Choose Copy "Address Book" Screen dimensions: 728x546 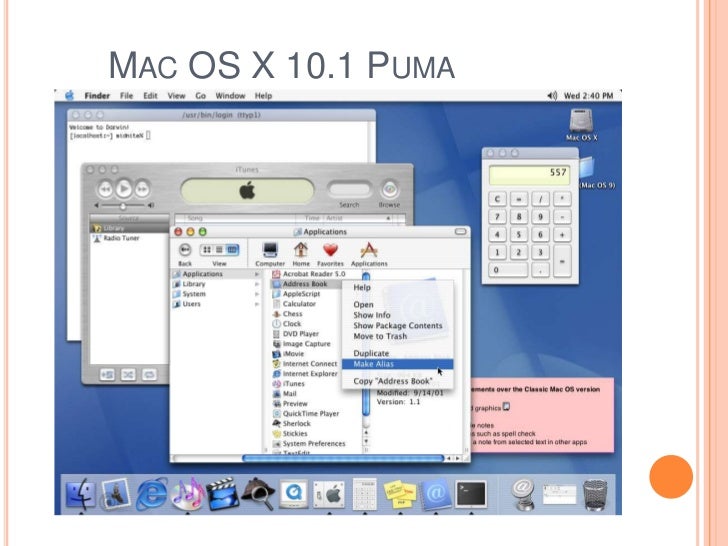[x=397, y=381]
